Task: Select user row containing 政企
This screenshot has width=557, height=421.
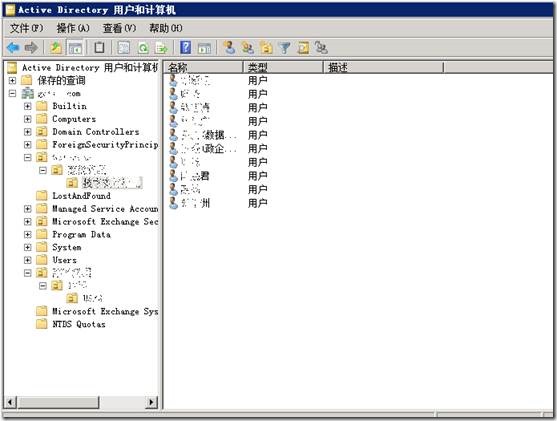Action: (x=218, y=148)
